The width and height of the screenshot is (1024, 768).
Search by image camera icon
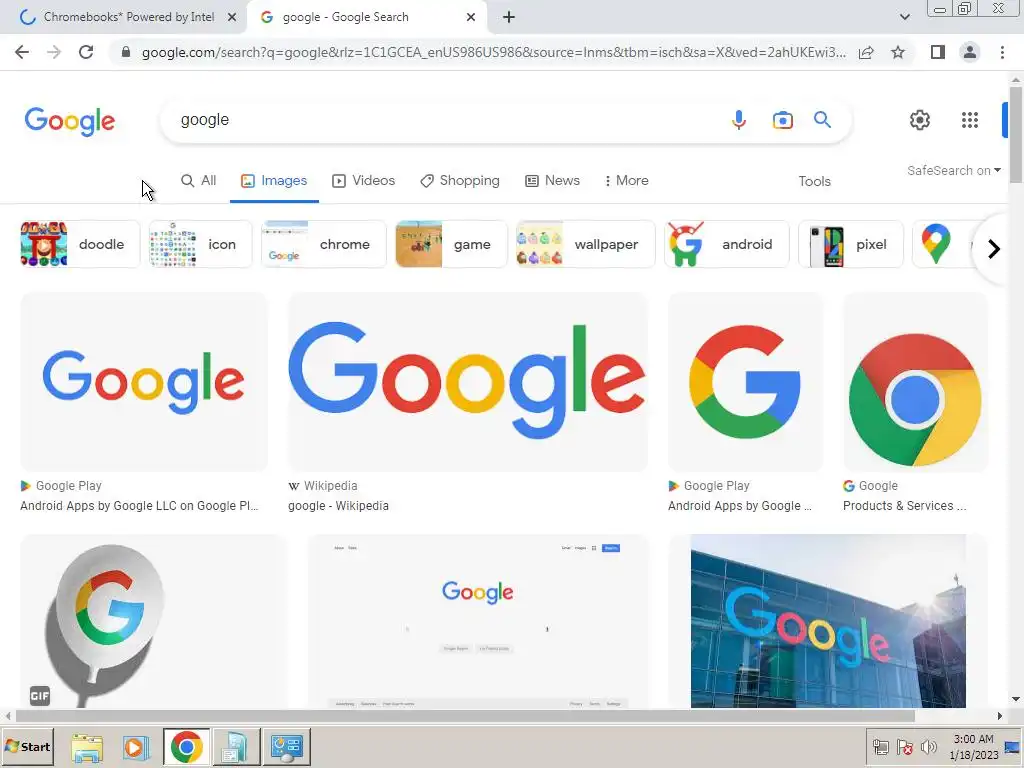[782, 120]
